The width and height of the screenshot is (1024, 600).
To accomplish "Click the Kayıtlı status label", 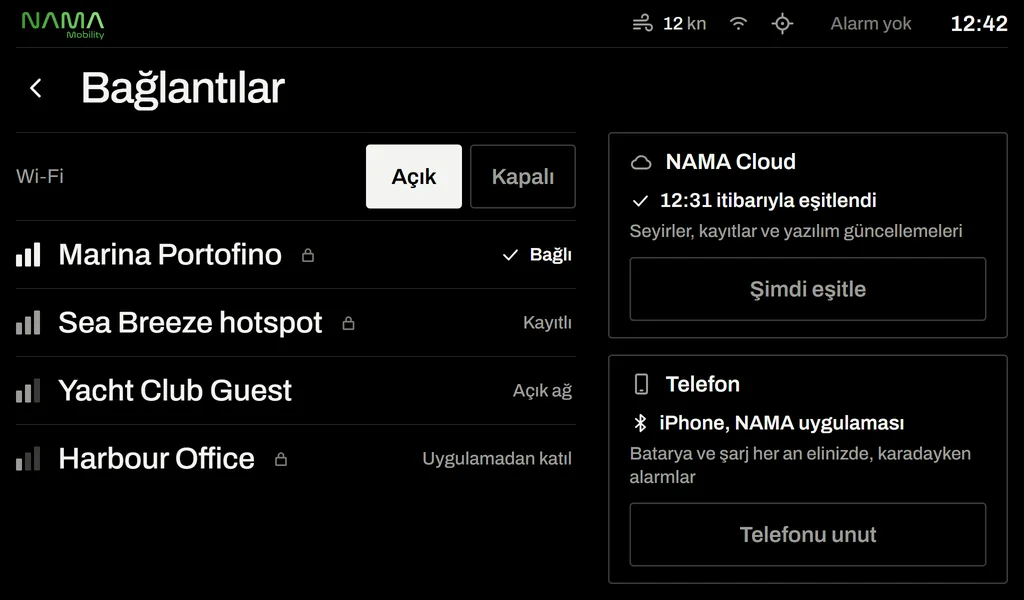I will (547, 323).
